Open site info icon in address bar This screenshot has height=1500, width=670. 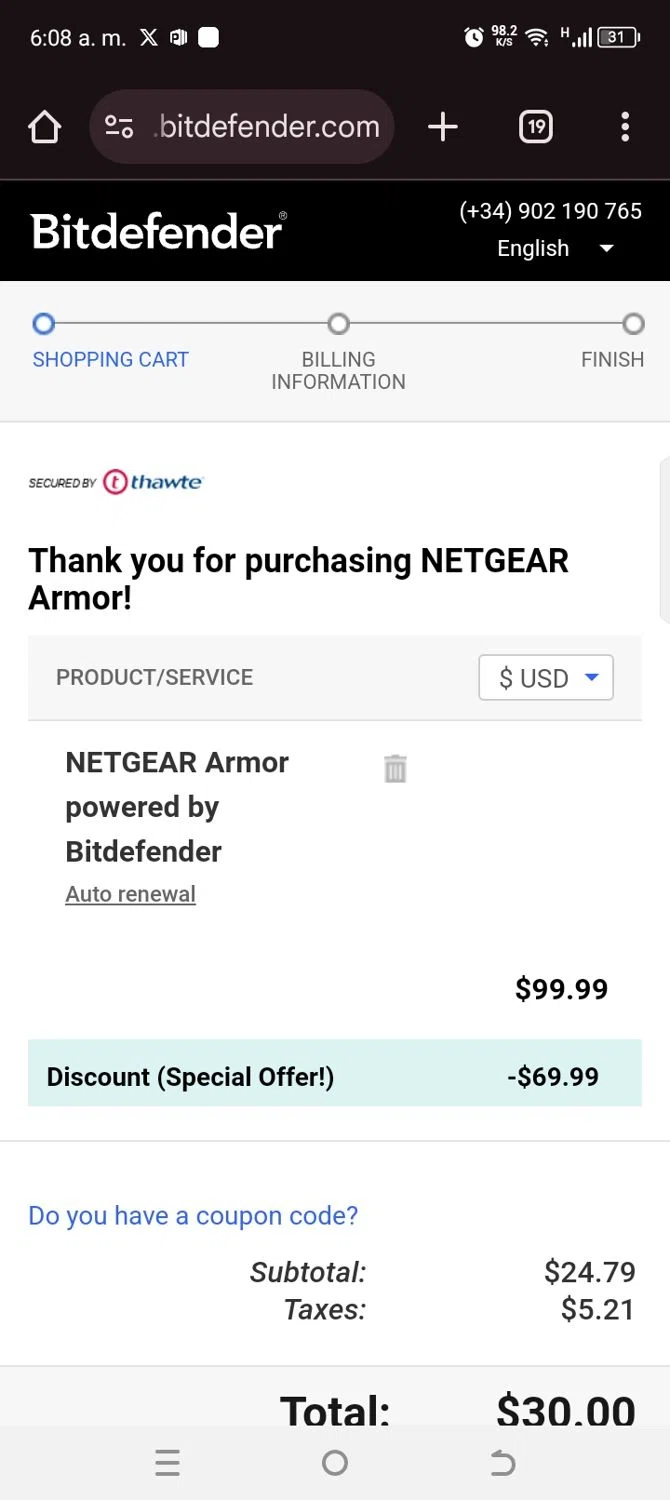click(x=119, y=127)
